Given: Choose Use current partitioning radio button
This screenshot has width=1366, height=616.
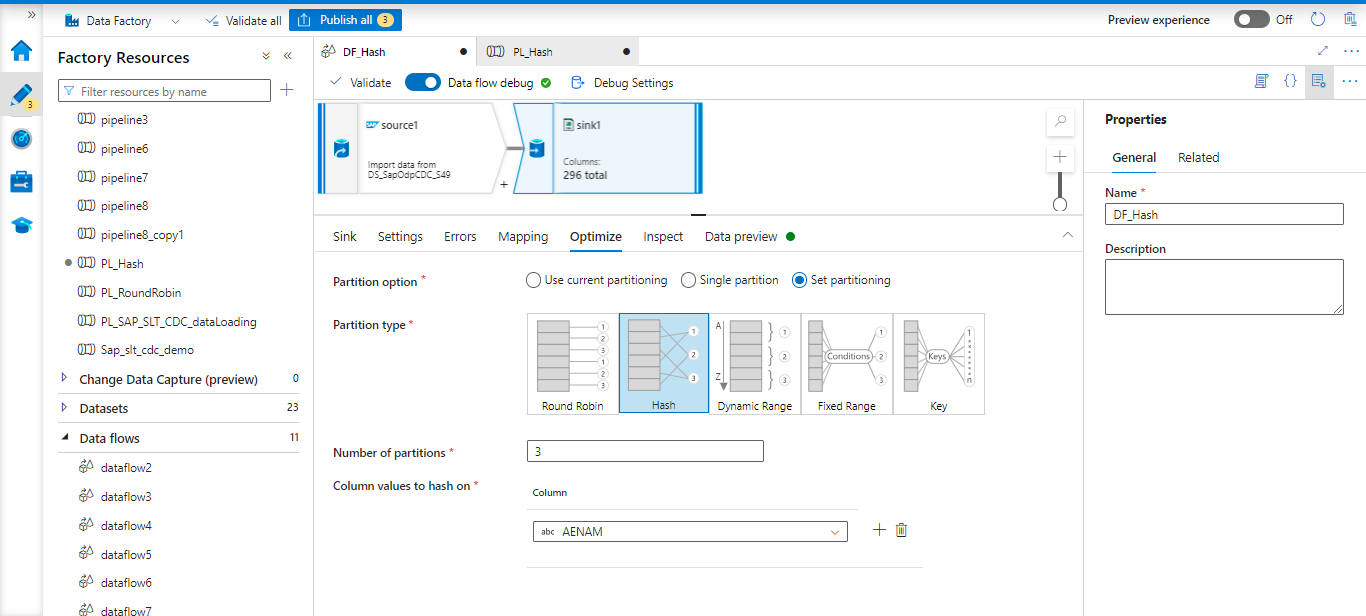Looking at the screenshot, I should (533, 280).
